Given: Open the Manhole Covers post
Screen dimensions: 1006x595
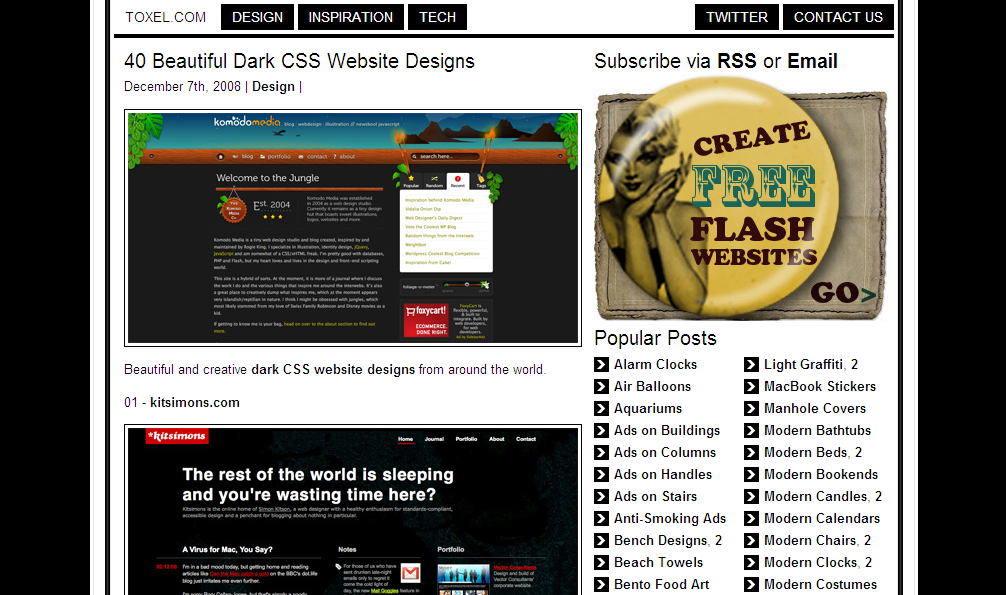Looking at the screenshot, I should (815, 408).
